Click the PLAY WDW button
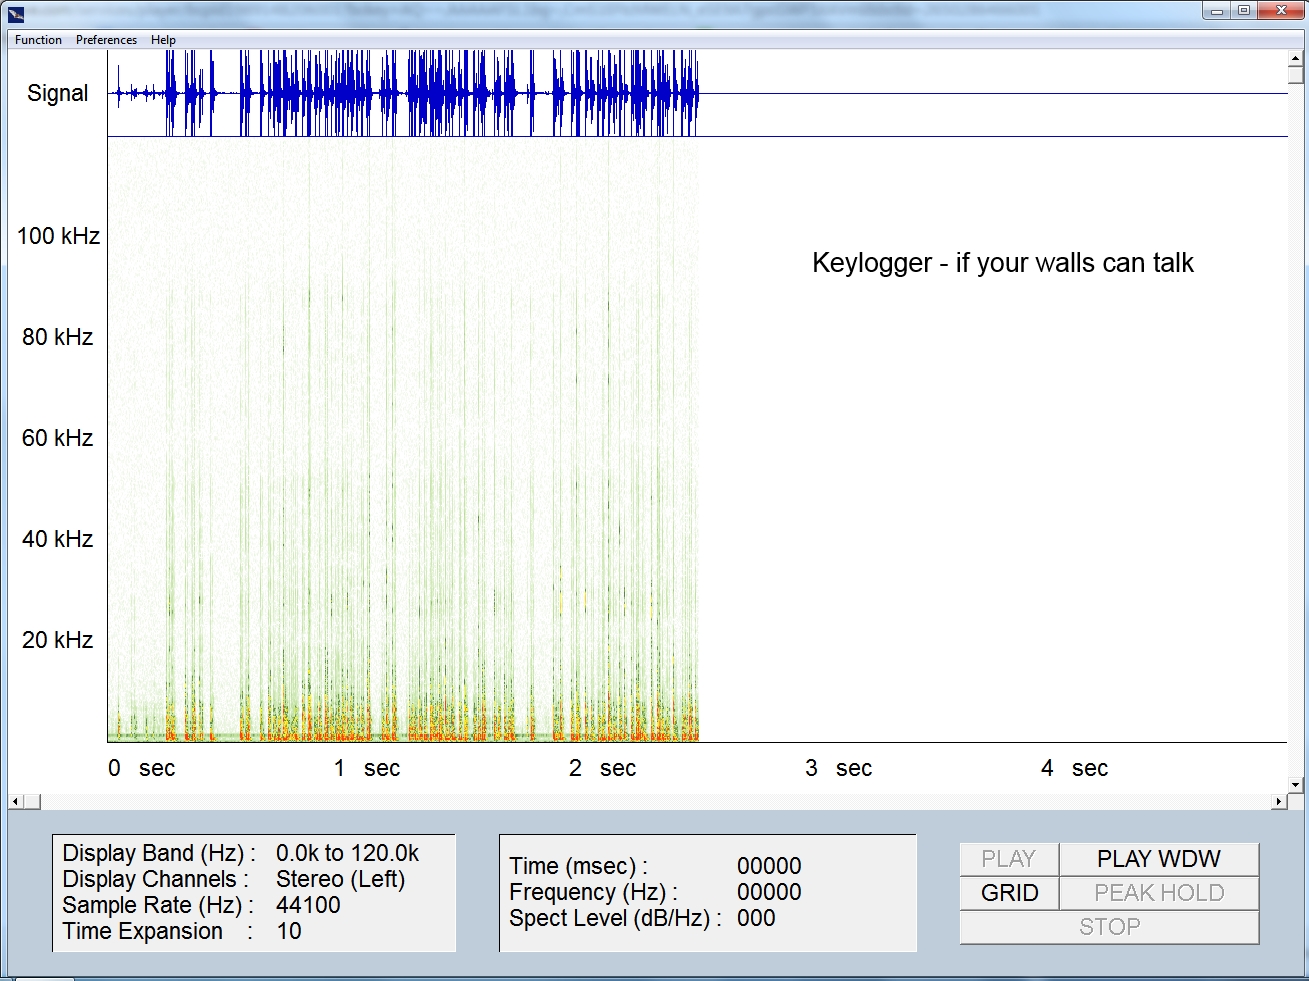 1158,859
